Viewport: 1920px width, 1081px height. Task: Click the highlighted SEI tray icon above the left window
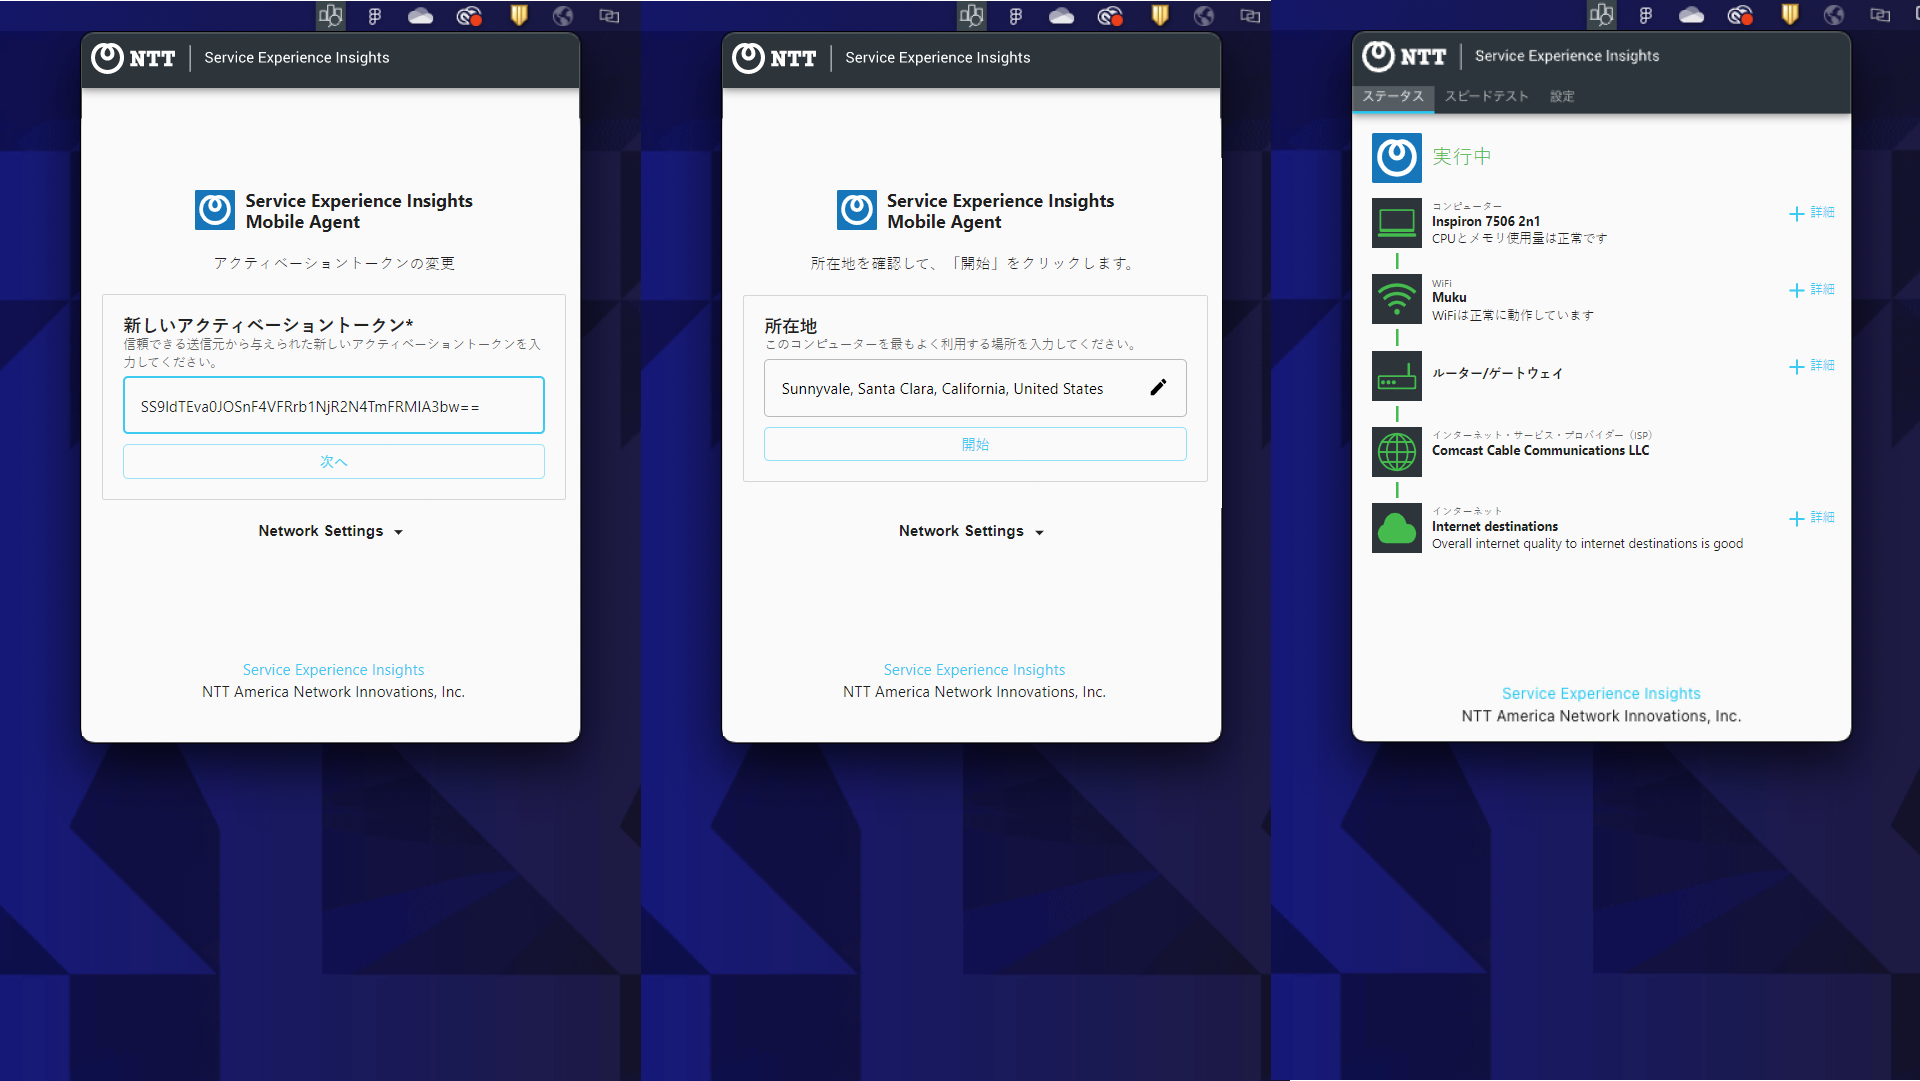[330, 15]
